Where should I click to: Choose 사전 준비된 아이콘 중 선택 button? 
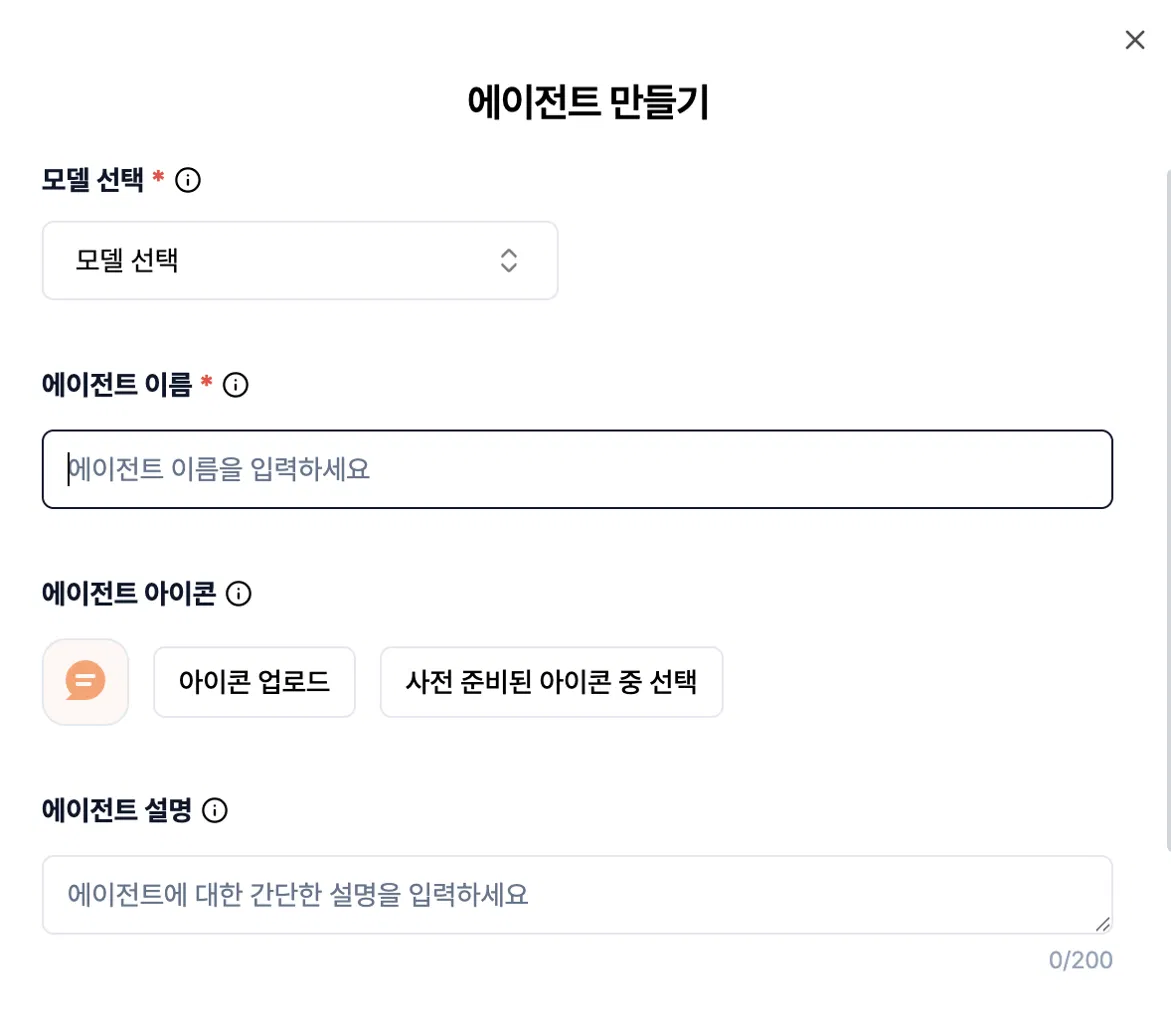[x=551, y=682]
